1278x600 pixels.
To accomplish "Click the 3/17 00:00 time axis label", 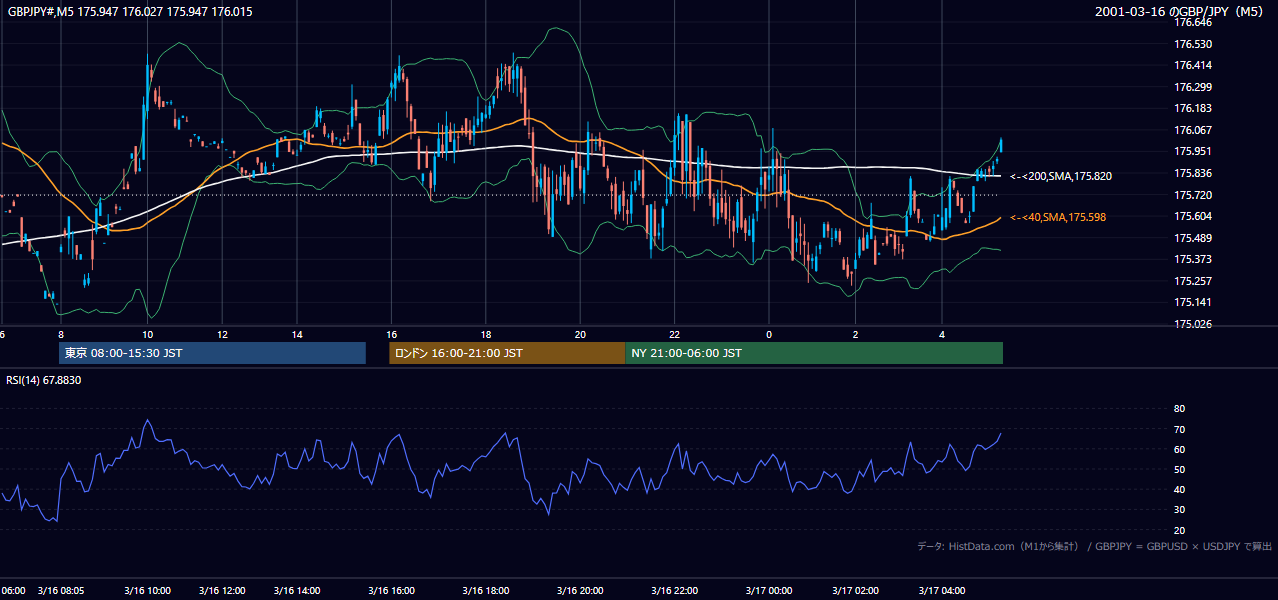I will click(x=768, y=591).
